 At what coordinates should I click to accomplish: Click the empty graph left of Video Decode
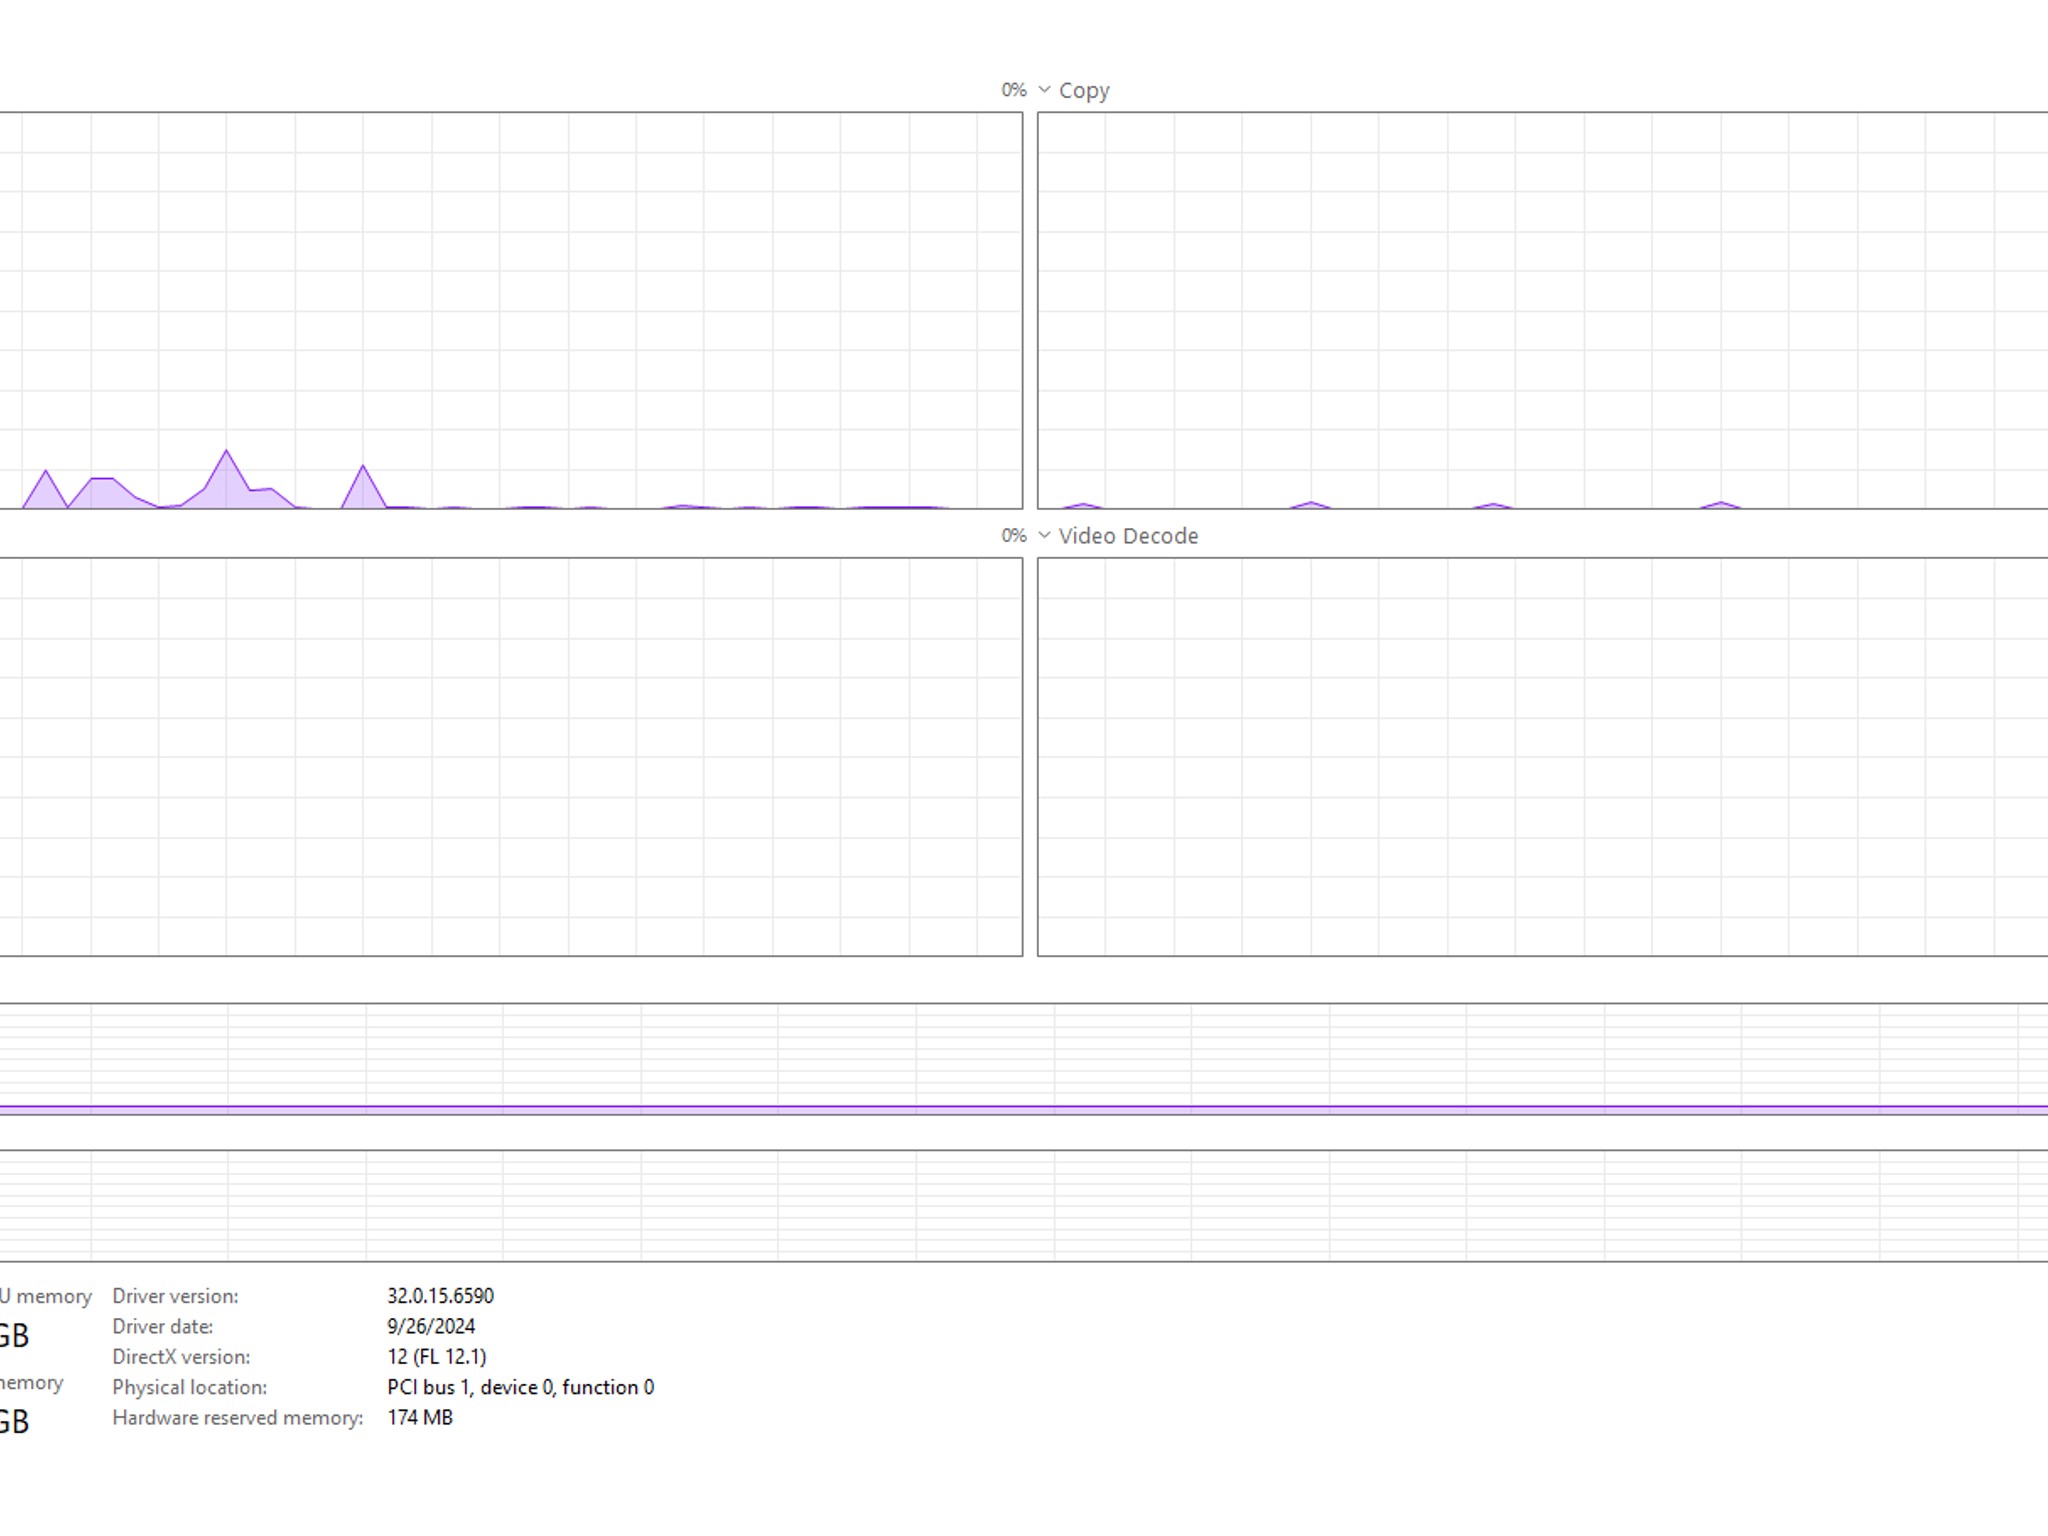pyautogui.click(x=511, y=757)
